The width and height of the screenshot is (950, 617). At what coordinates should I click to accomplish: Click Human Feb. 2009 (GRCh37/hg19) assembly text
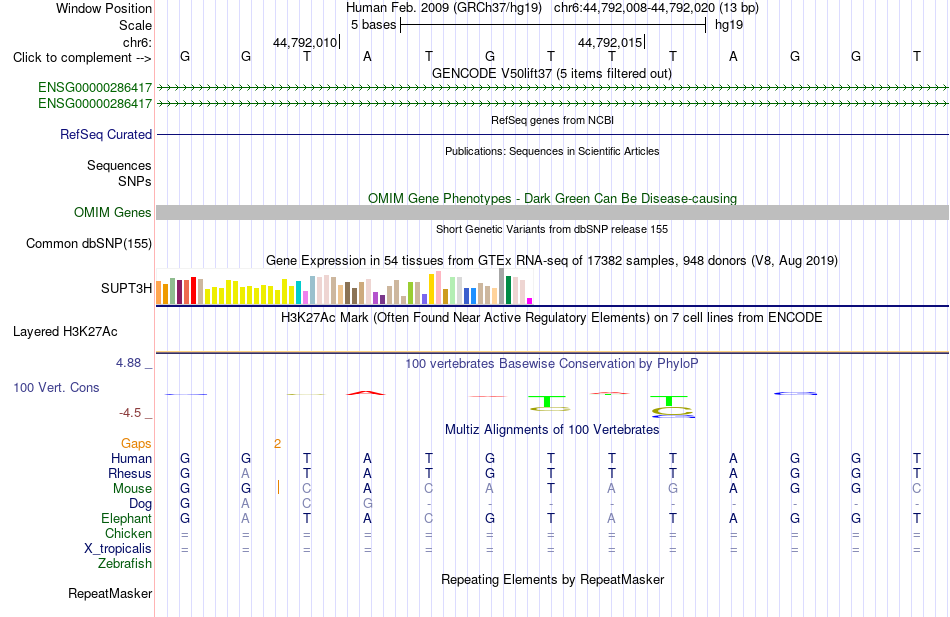445,8
